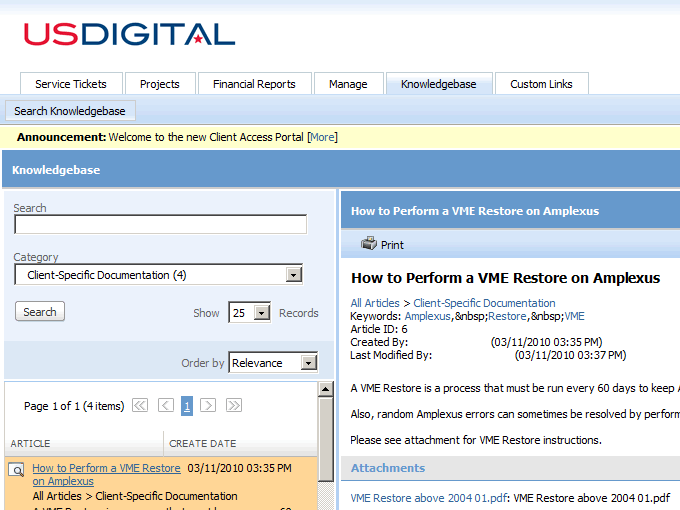
Task: Go to previous results page arrow
Action: click(x=166, y=405)
